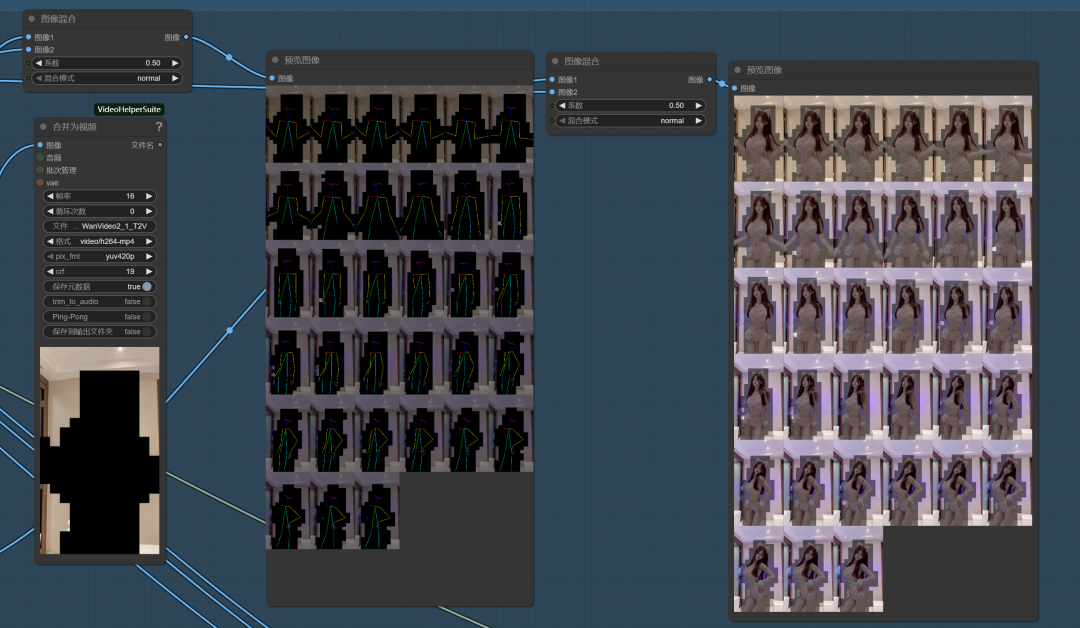The width and height of the screenshot is (1080, 628).
Task: Increase 系数 on upper-left 图像混合 node
Action: tap(175, 63)
